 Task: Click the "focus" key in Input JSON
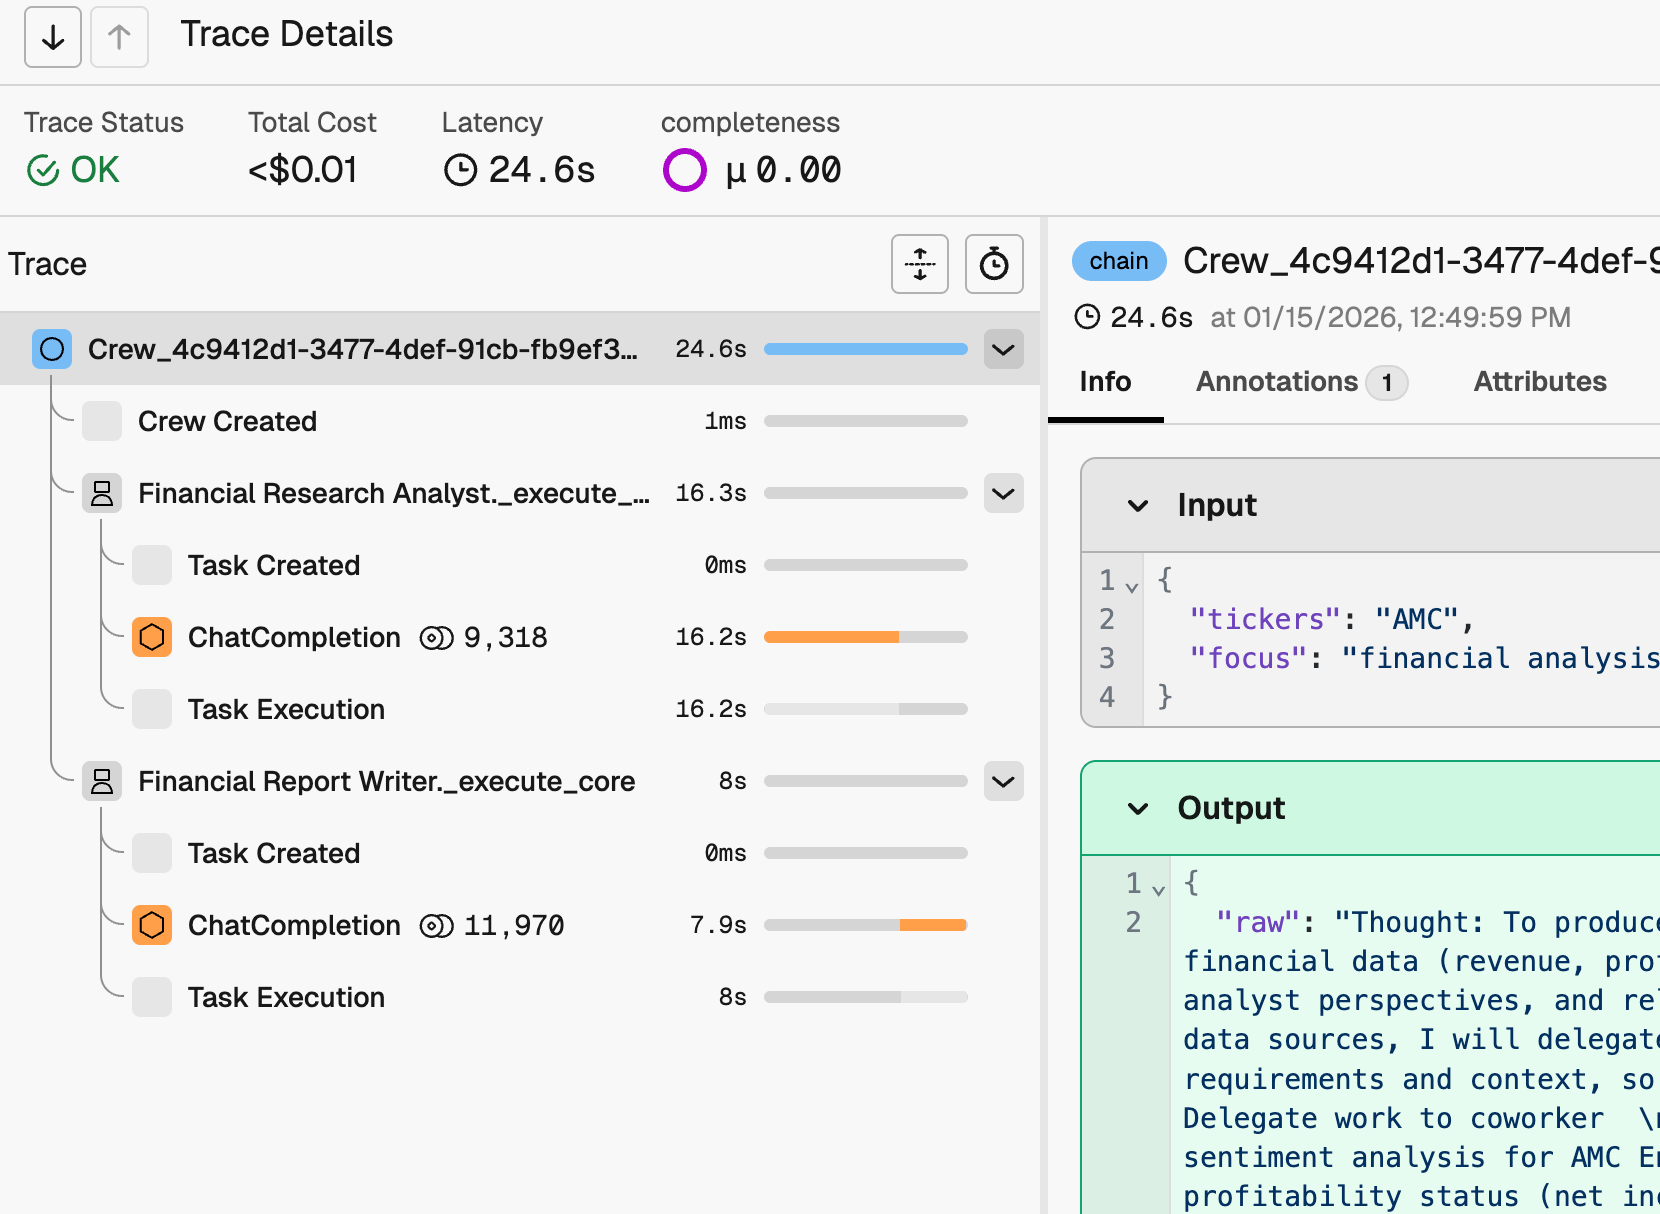coord(1248,658)
